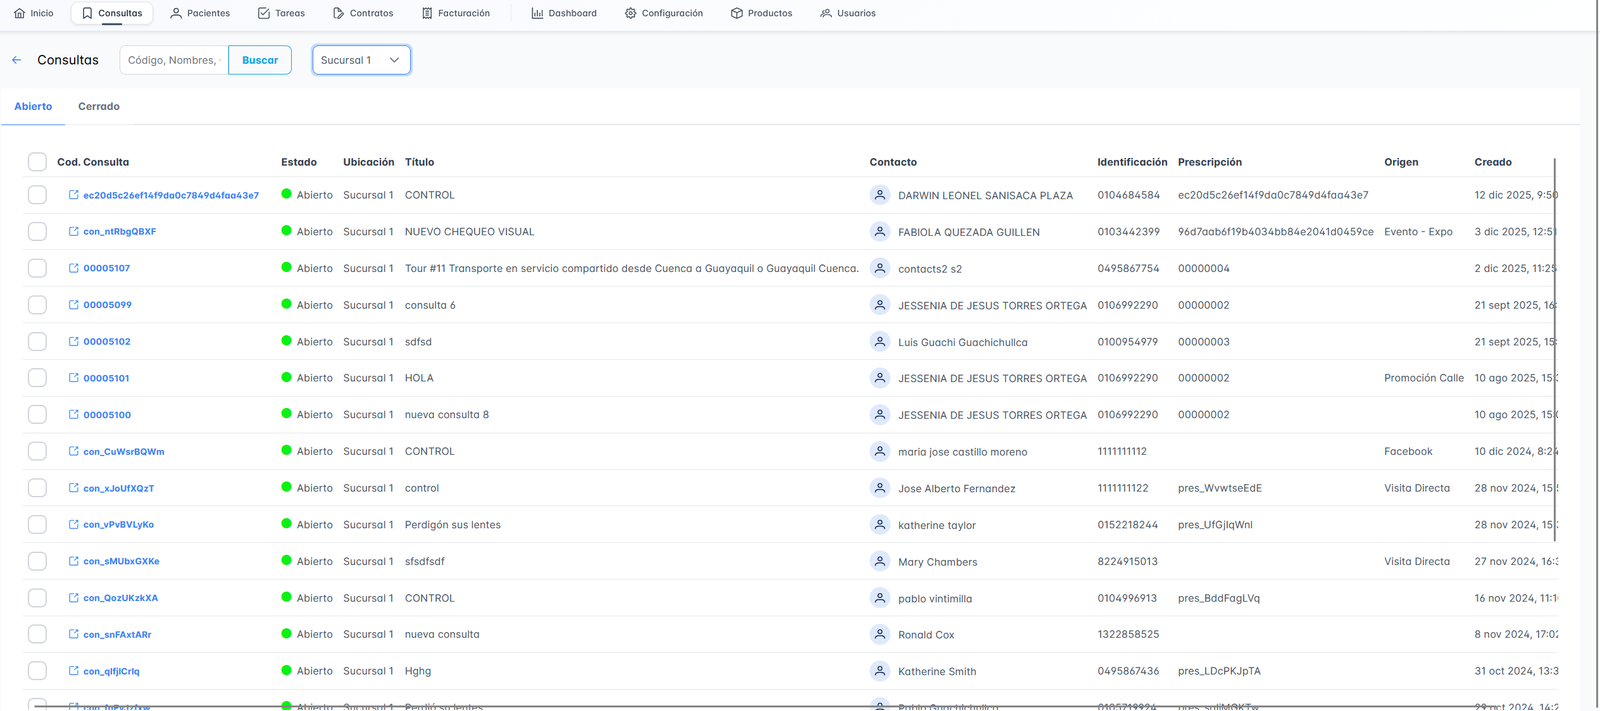Toggle the select-all checkbox in table header
1600x711 pixels.
tap(37, 162)
